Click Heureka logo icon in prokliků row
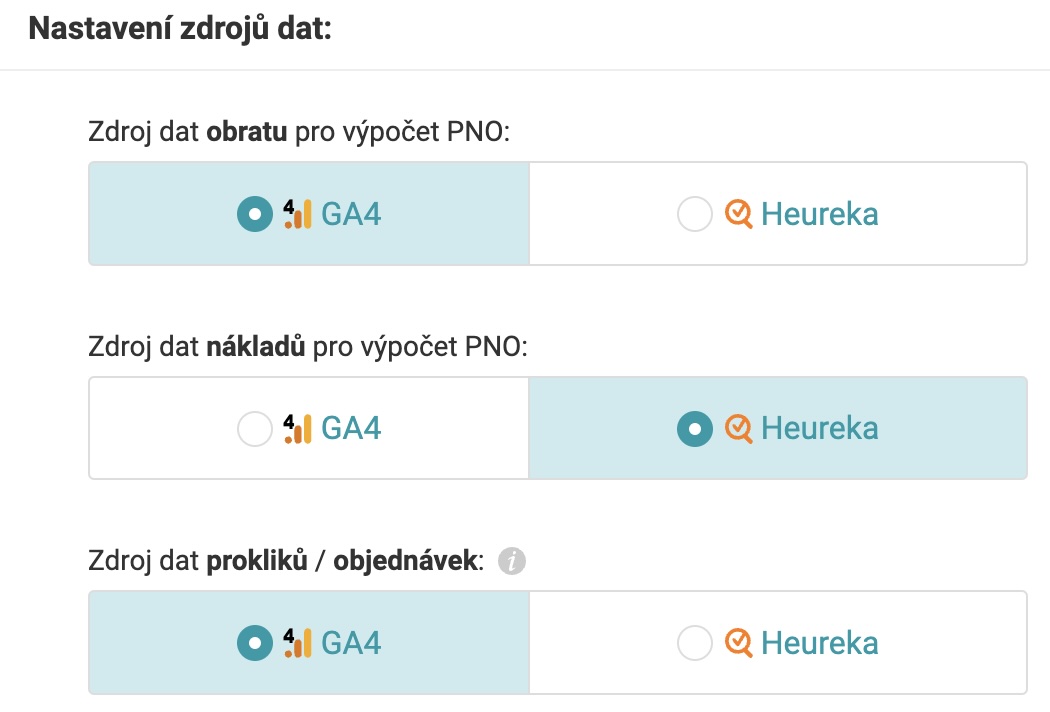The image size is (1050, 712). pyautogui.click(x=739, y=643)
